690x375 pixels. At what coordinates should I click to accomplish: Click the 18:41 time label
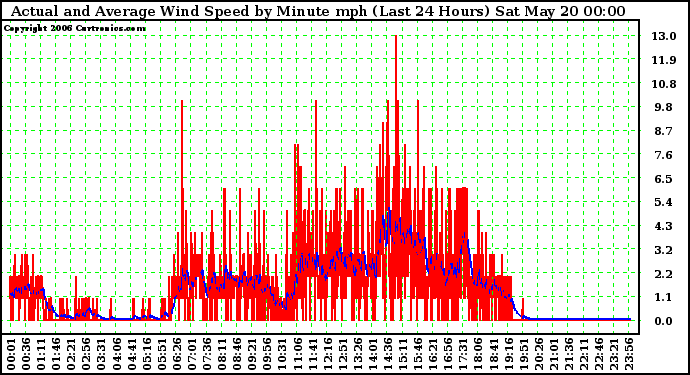pos(493,354)
